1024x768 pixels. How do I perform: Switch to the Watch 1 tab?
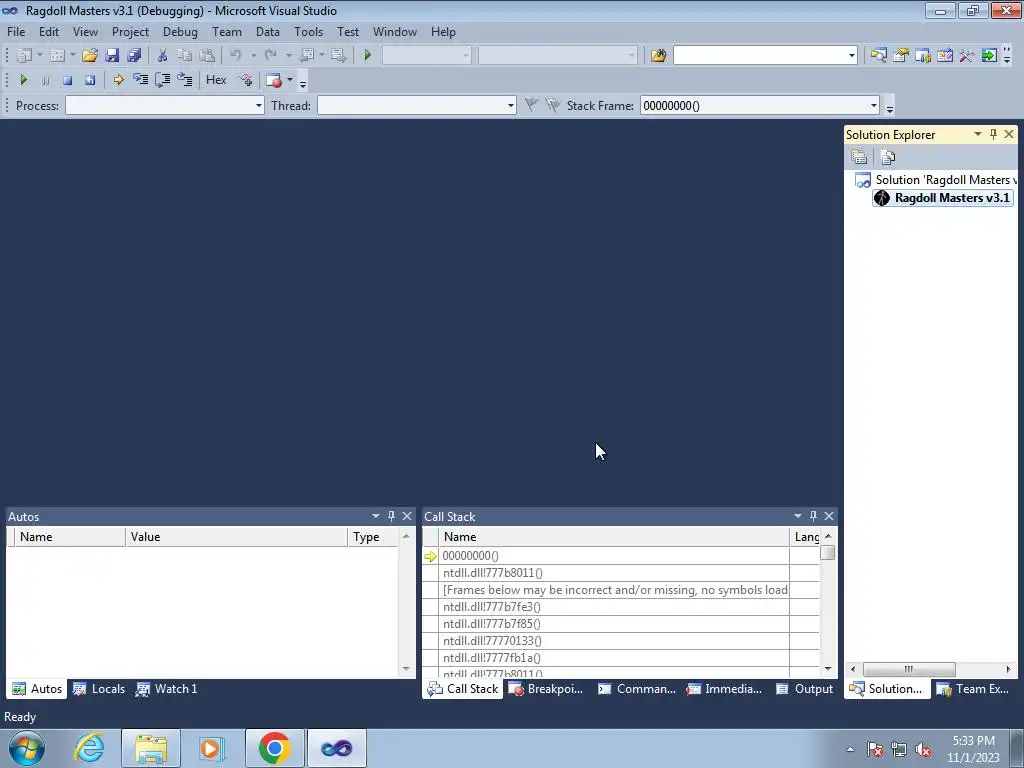[167, 689]
